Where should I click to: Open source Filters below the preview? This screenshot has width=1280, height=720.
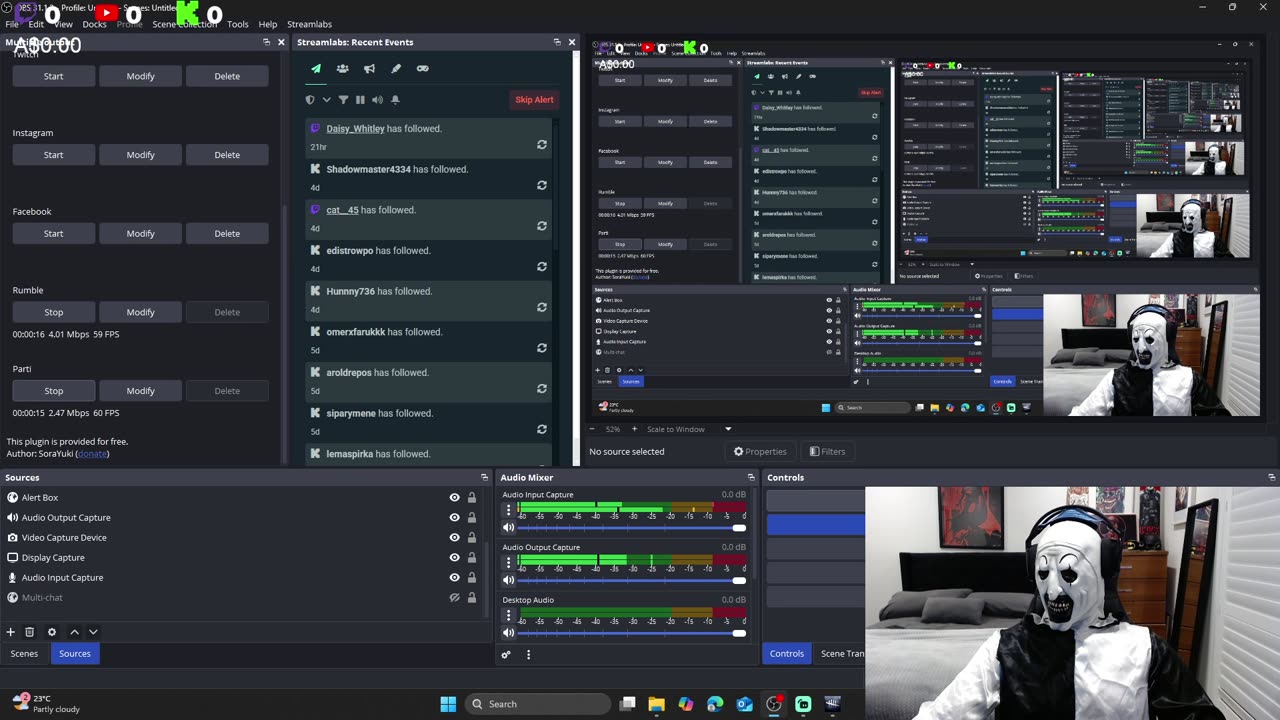(x=827, y=452)
